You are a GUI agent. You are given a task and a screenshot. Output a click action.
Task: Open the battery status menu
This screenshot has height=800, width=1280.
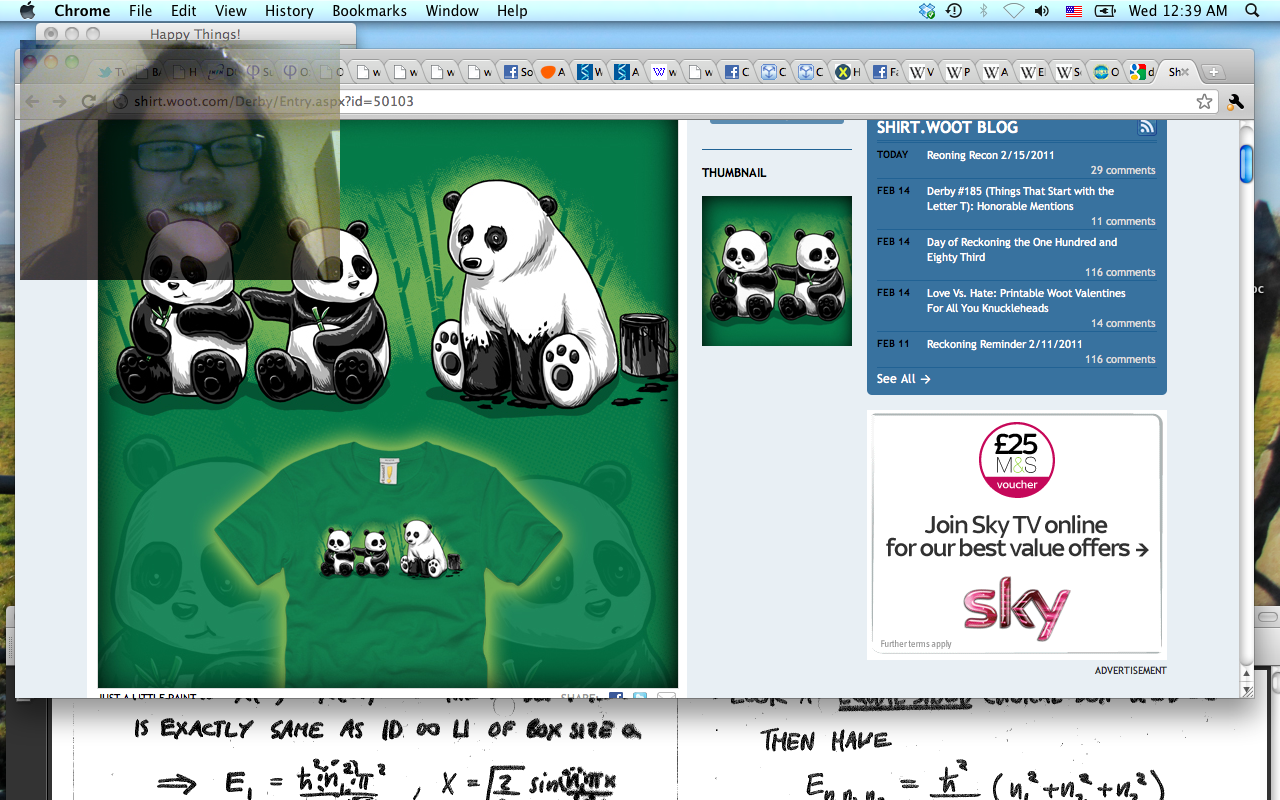click(x=1105, y=11)
